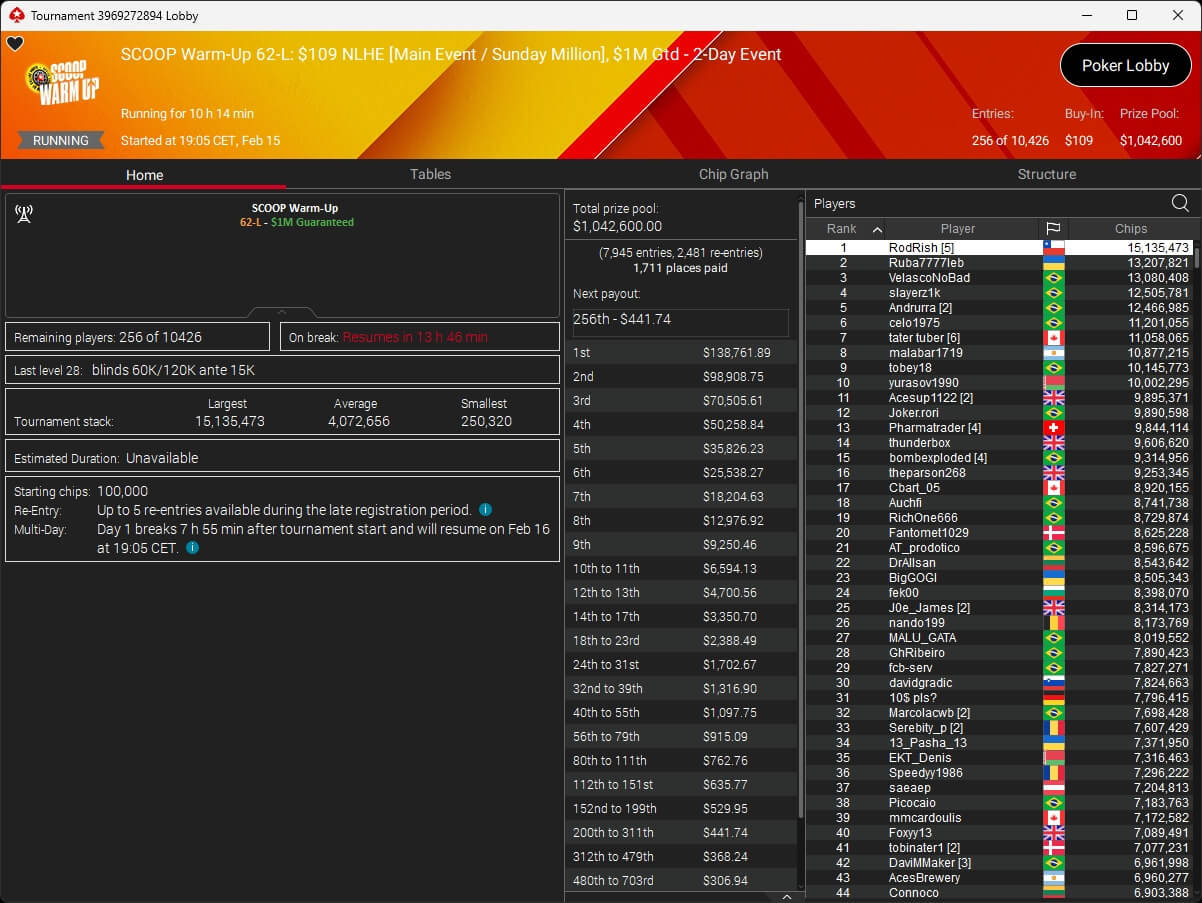Image resolution: width=1202 pixels, height=903 pixels.
Task: Click the Multi-Day info icon
Action: point(192,548)
